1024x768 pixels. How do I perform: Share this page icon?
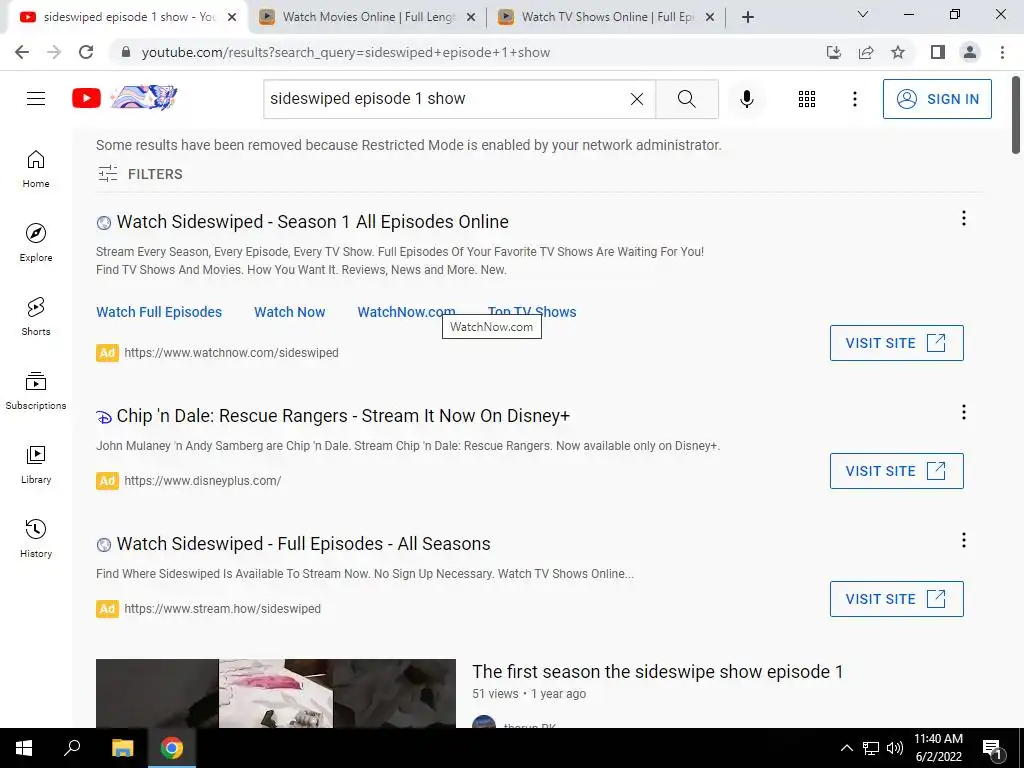pyautogui.click(x=866, y=52)
